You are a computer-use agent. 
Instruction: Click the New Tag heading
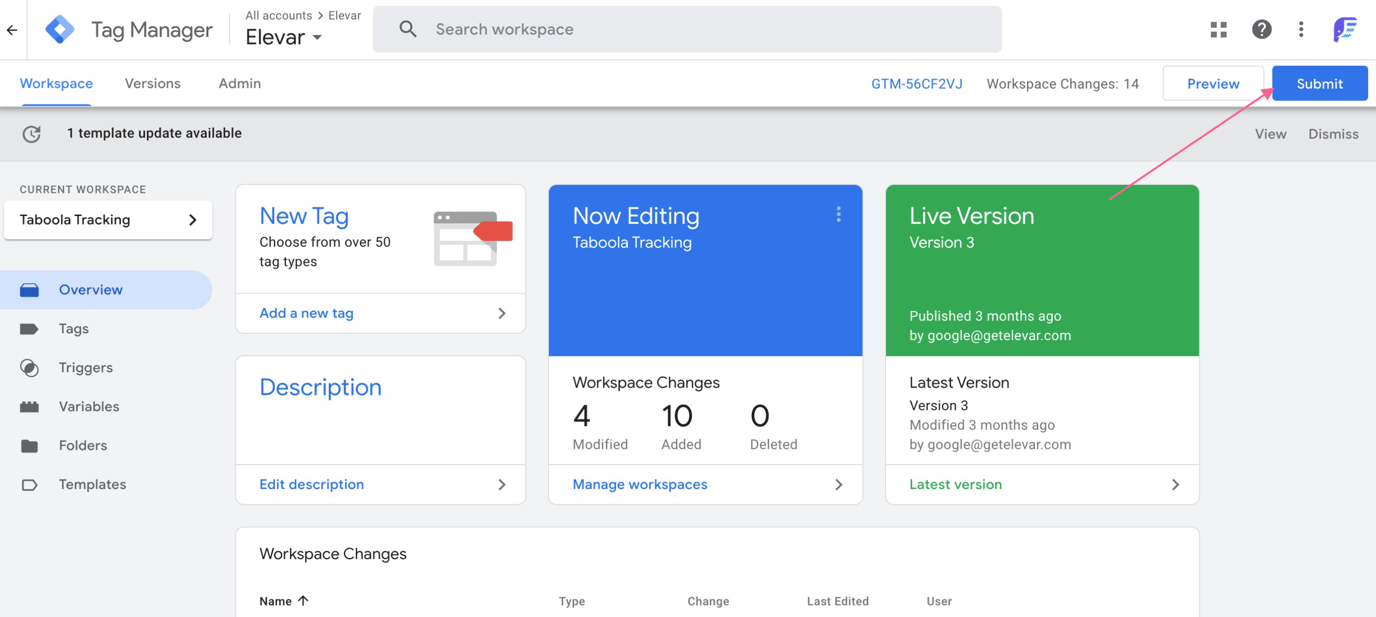point(304,216)
